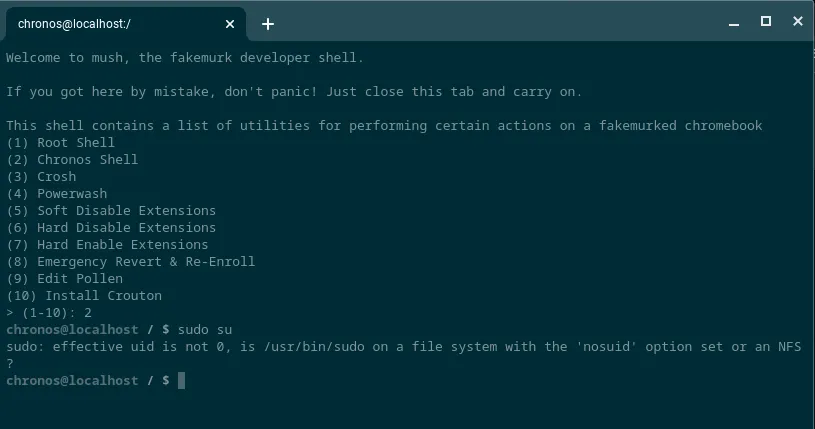Click the Install Crouton line
This screenshot has height=429, width=815.
point(84,295)
